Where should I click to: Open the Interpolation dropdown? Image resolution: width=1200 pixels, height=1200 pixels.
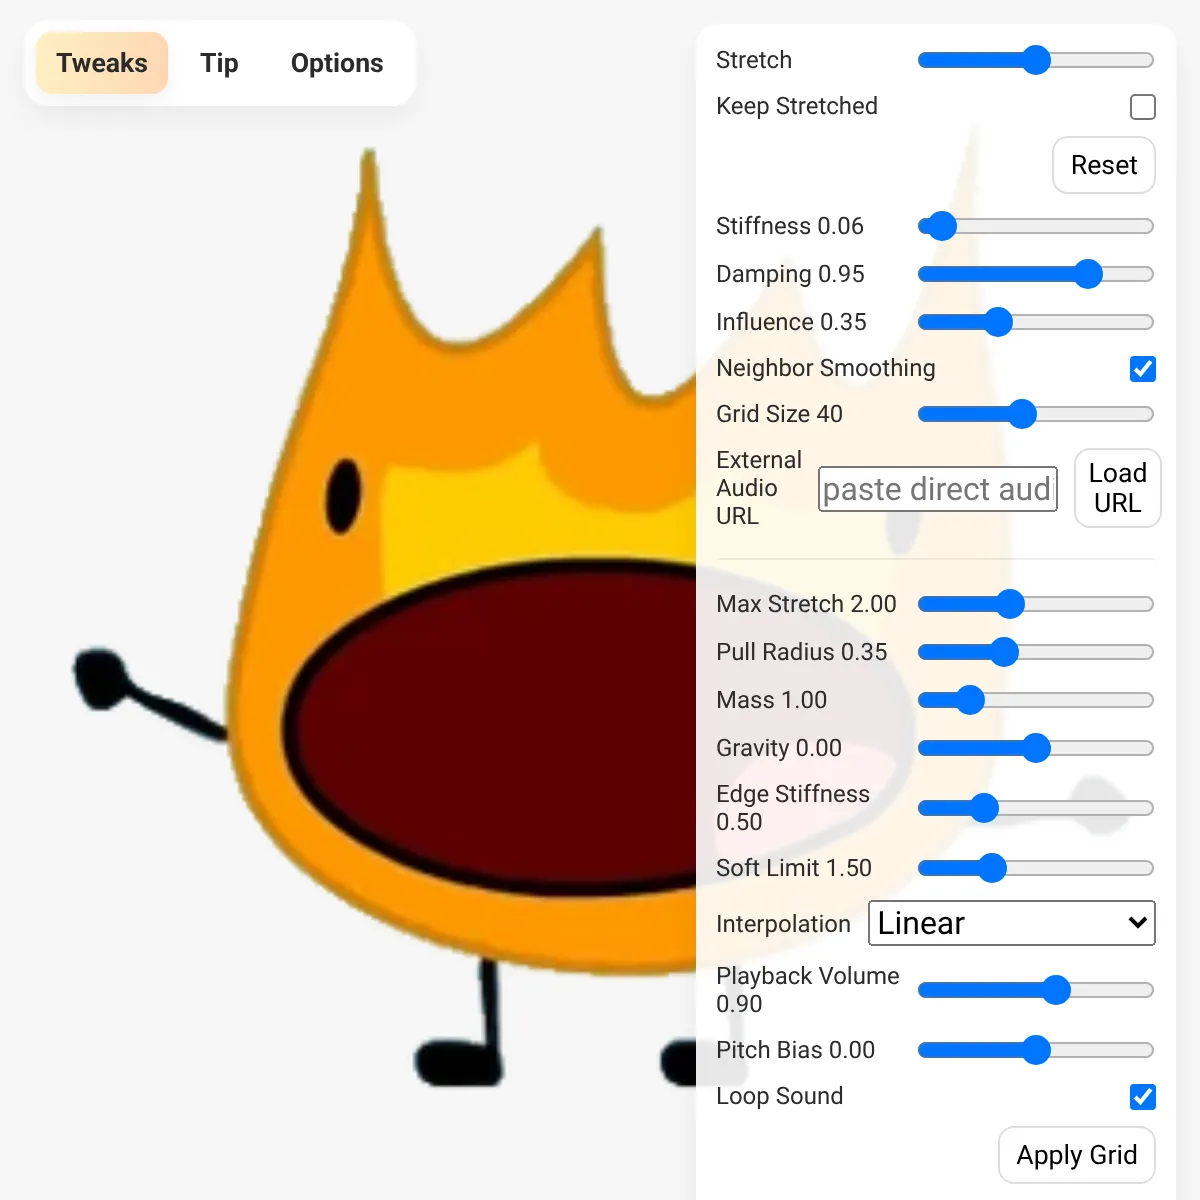[x=1012, y=923]
